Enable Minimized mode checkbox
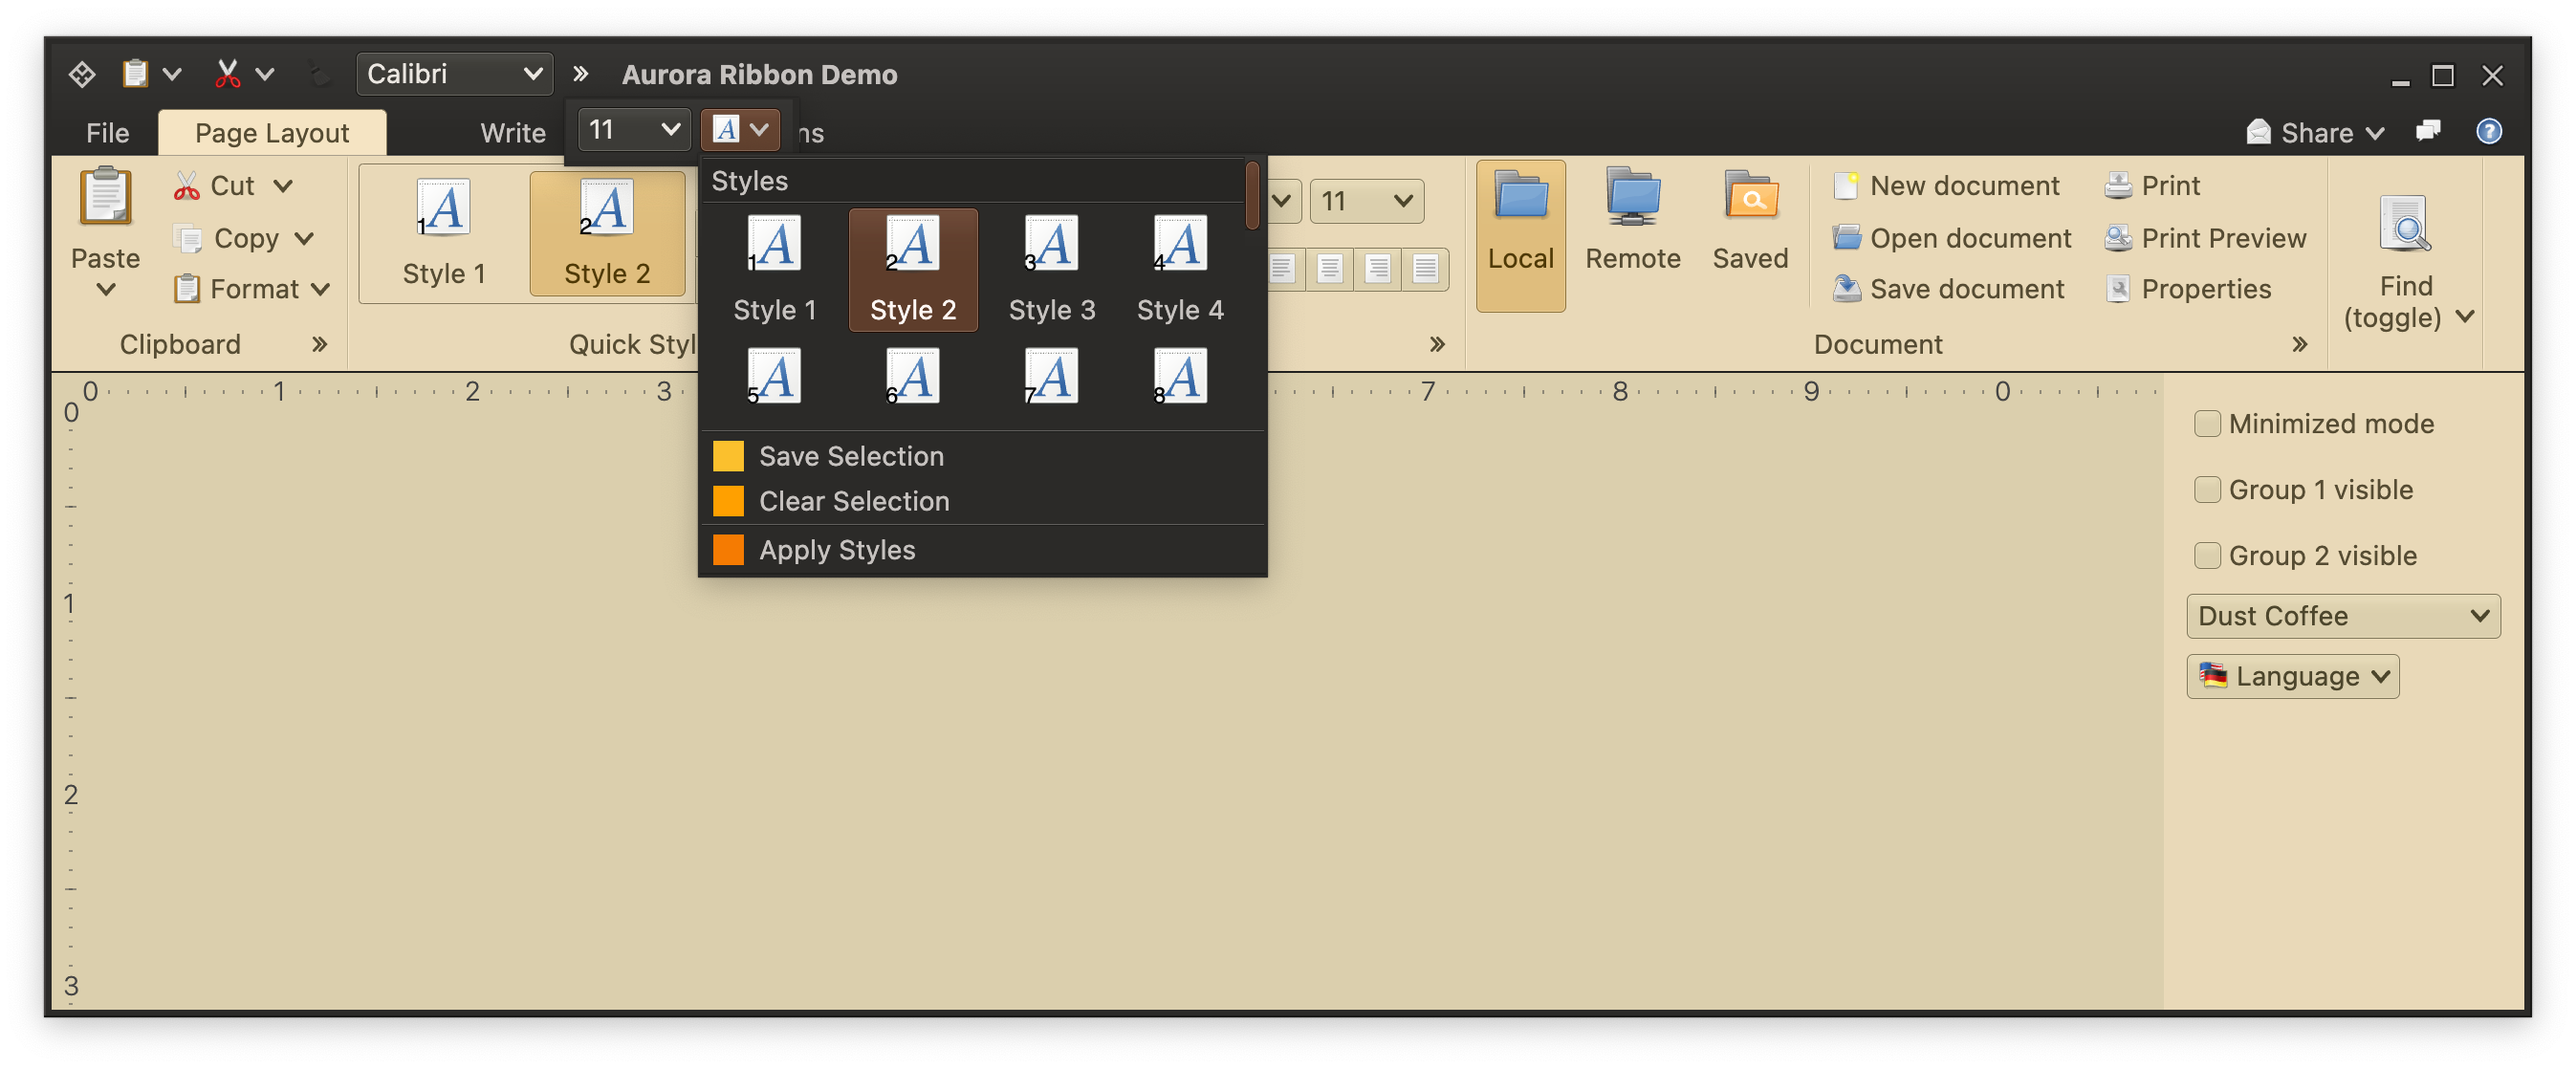 (2207, 424)
